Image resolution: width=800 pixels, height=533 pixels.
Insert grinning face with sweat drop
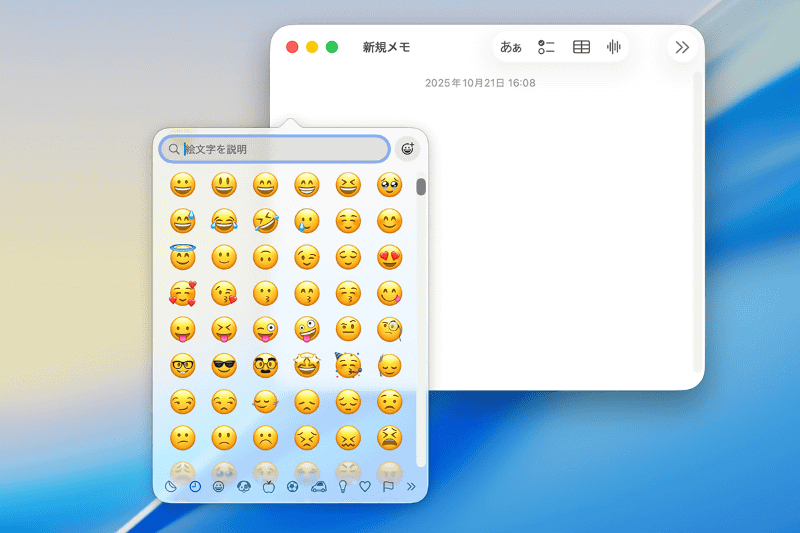(x=183, y=221)
